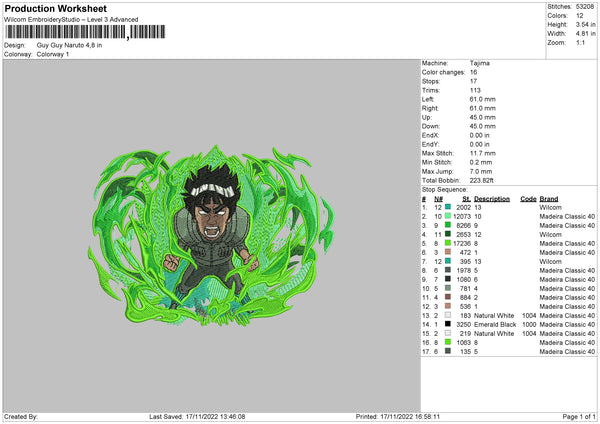Select 'Emerald Black' description in row 14
The image size is (600, 424).
pyautogui.click(x=495, y=325)
